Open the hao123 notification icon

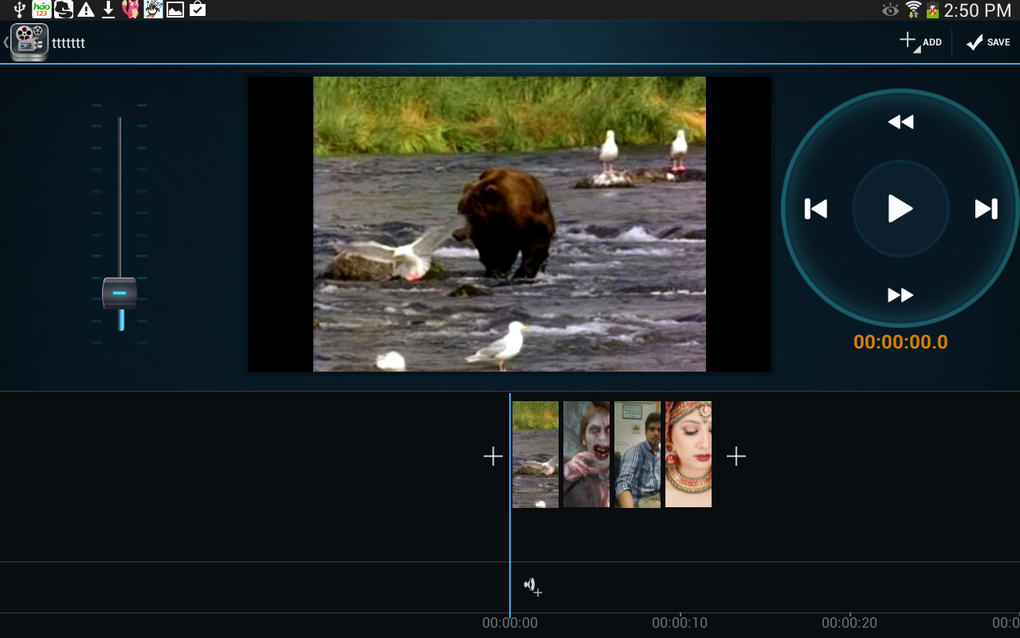point(42,9)
